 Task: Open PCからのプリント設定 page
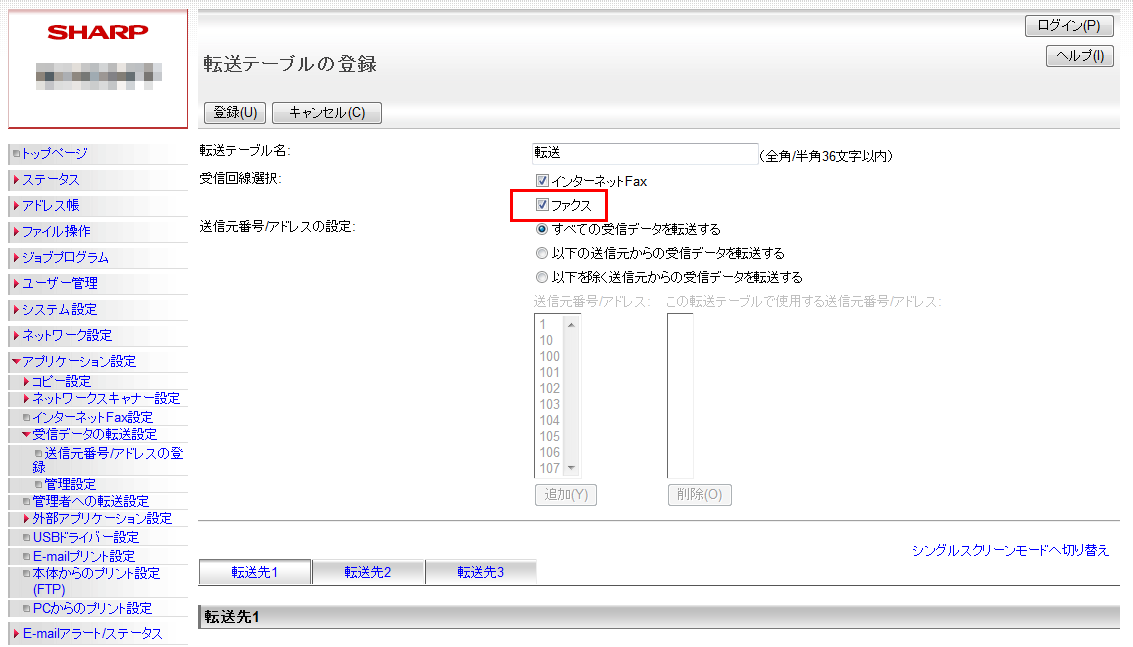92,608
